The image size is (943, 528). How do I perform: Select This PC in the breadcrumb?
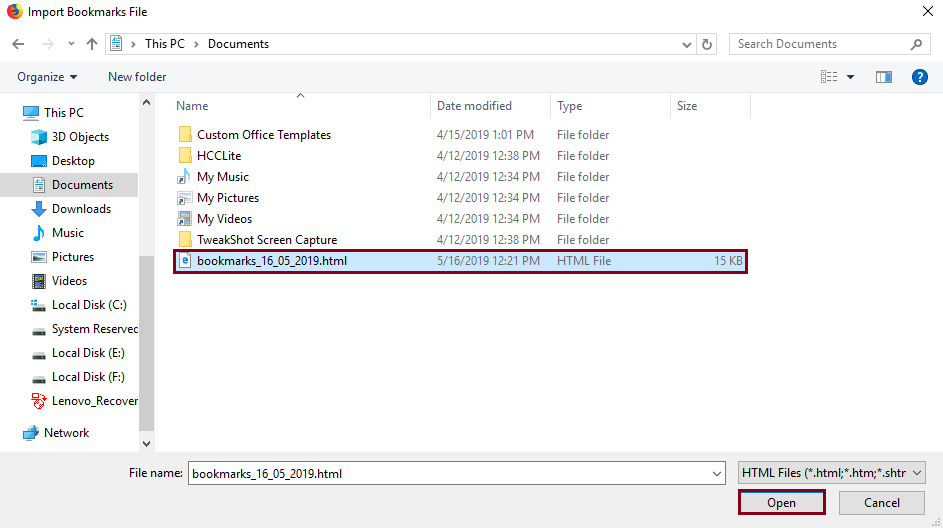click(165, 44)
